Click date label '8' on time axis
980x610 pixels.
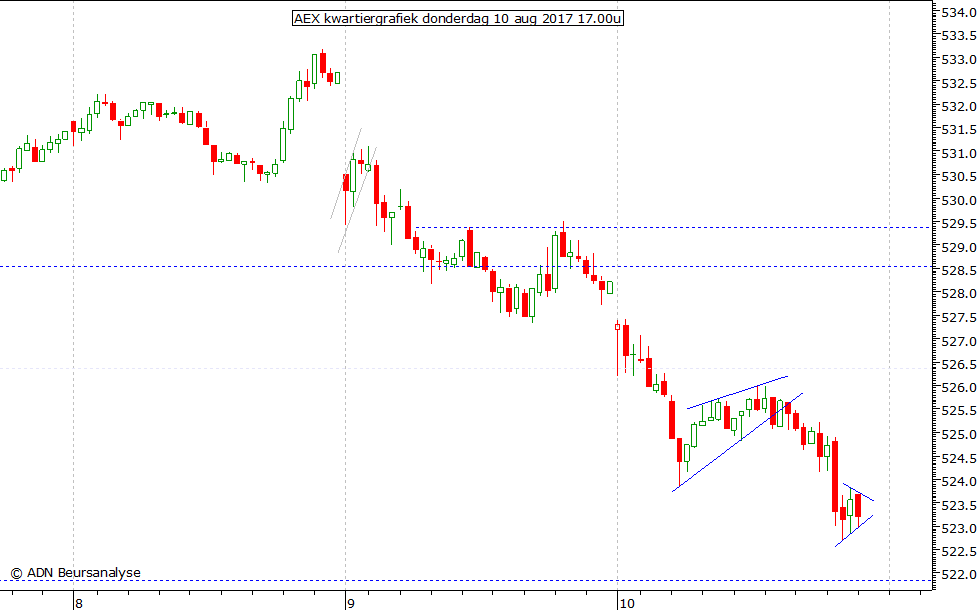(79, 603)
